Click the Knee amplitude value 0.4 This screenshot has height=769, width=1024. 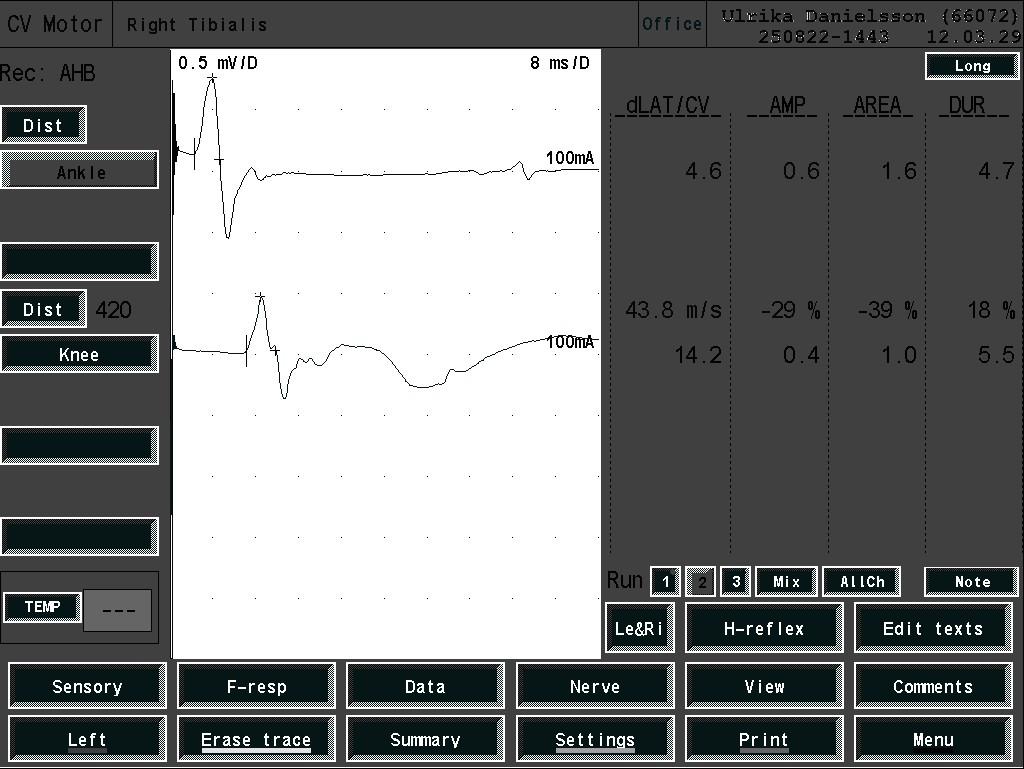(801, 355)
